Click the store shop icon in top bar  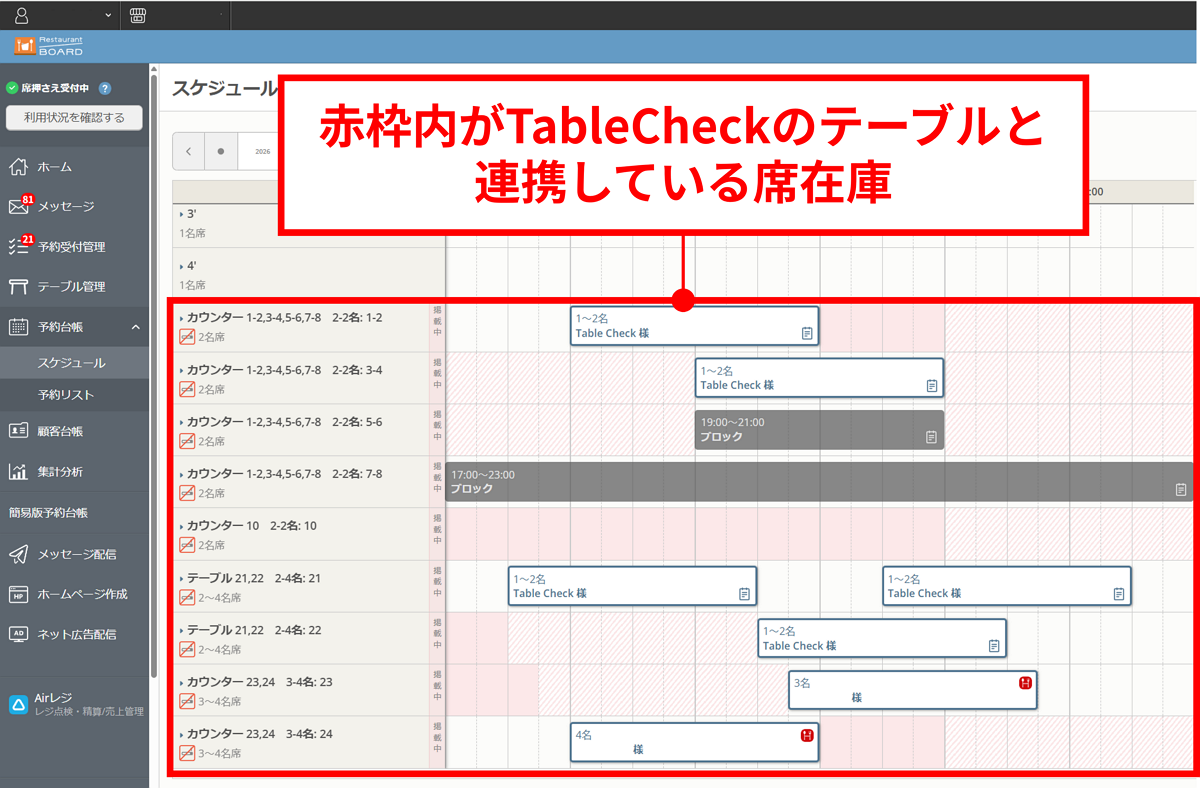138,15
